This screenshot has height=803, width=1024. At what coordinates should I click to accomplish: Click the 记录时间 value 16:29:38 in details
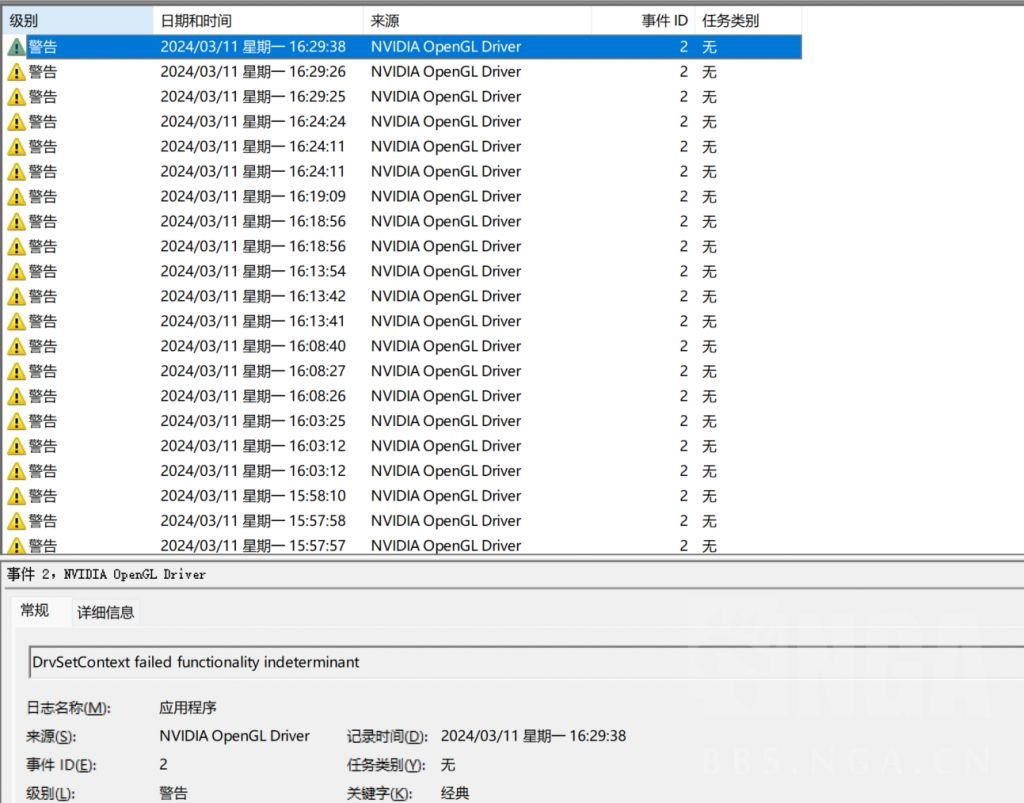coord(534,736)
